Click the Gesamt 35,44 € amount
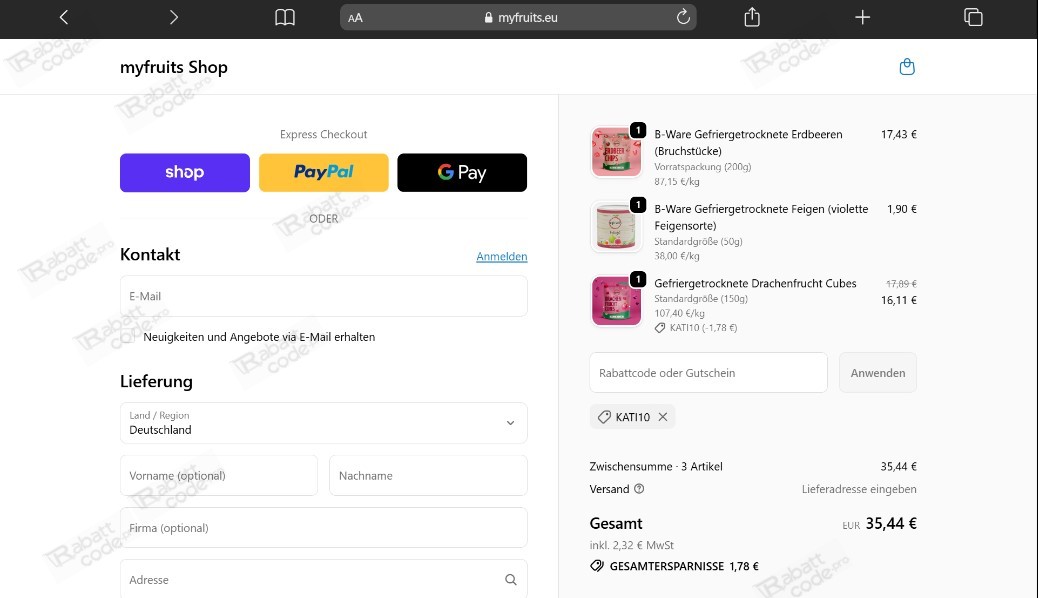The width and height of the screenshot is (1038, 598). click(891, 523)
